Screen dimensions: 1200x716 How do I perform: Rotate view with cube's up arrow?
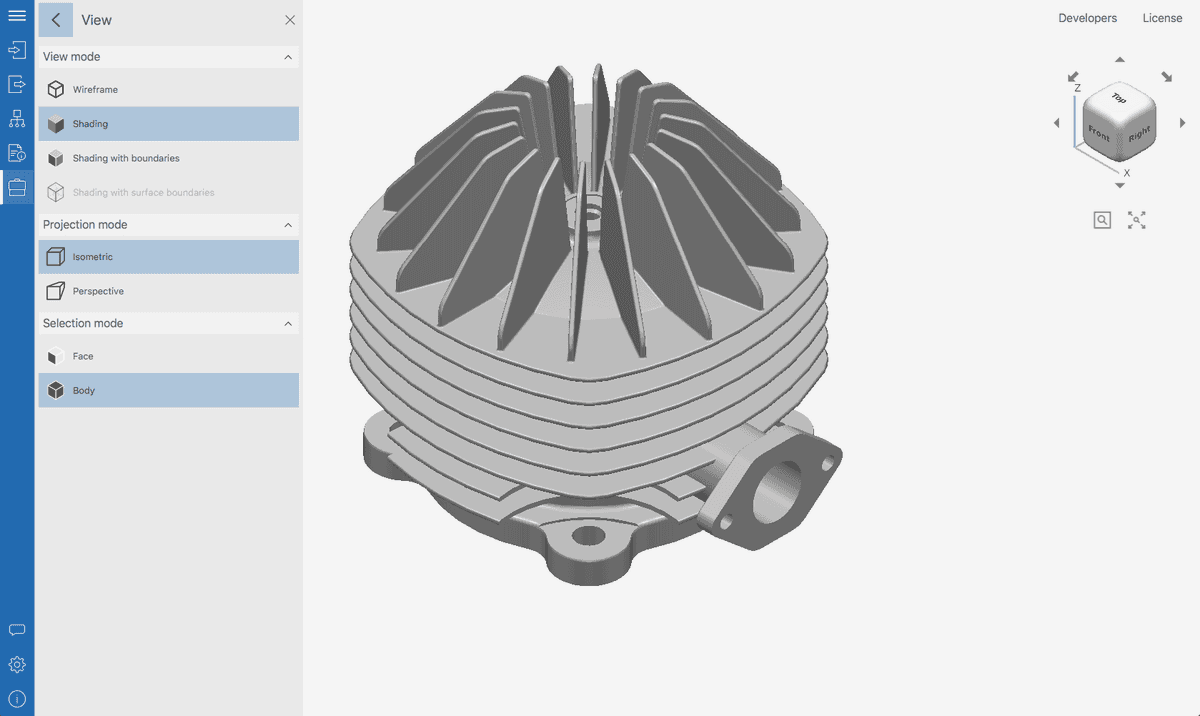tap(1120, 60)
